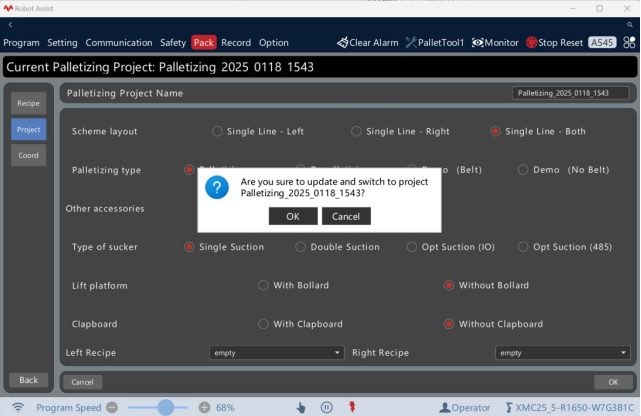The width and height of the screenshot is (641, 416).
Task: Choose Without Clapboard option
Action: pos(449,324)
